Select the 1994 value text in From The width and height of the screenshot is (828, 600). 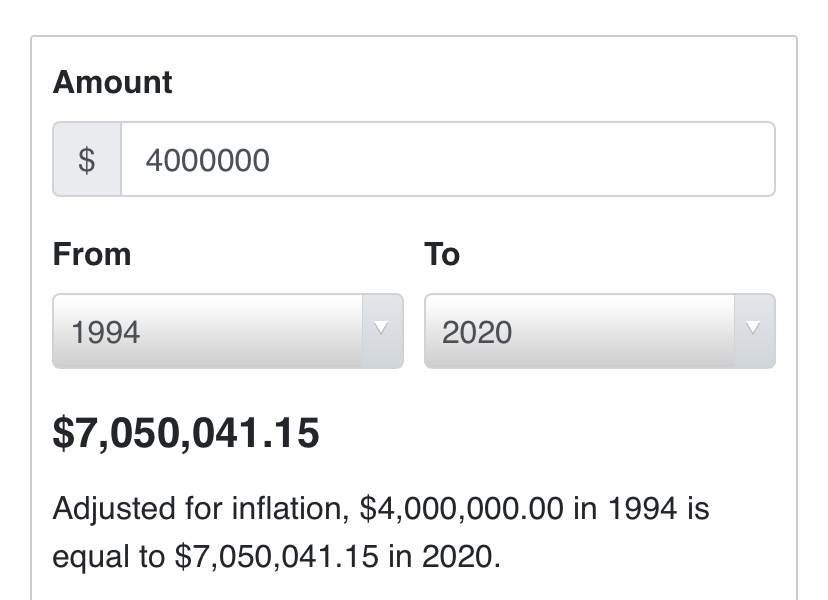[x=106, y=332]
